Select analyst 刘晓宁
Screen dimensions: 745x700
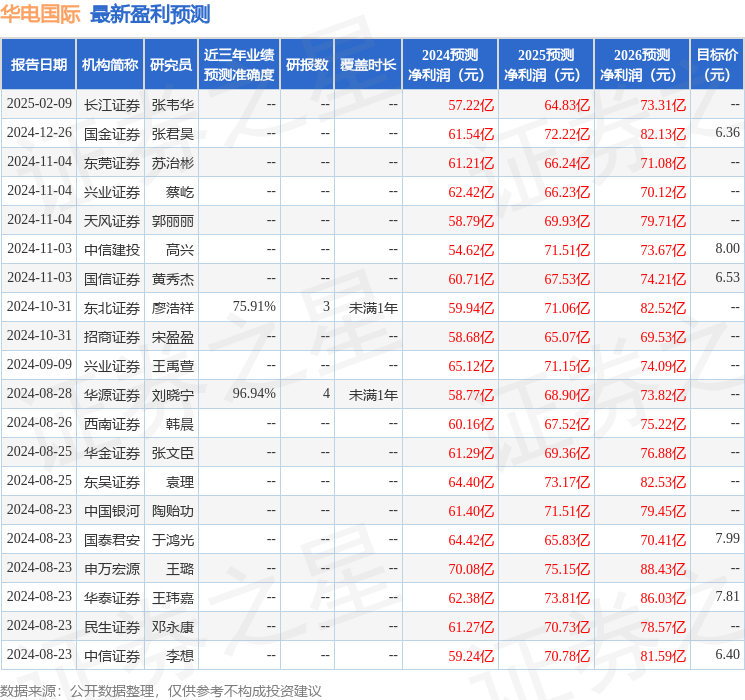tap(173, 395)
